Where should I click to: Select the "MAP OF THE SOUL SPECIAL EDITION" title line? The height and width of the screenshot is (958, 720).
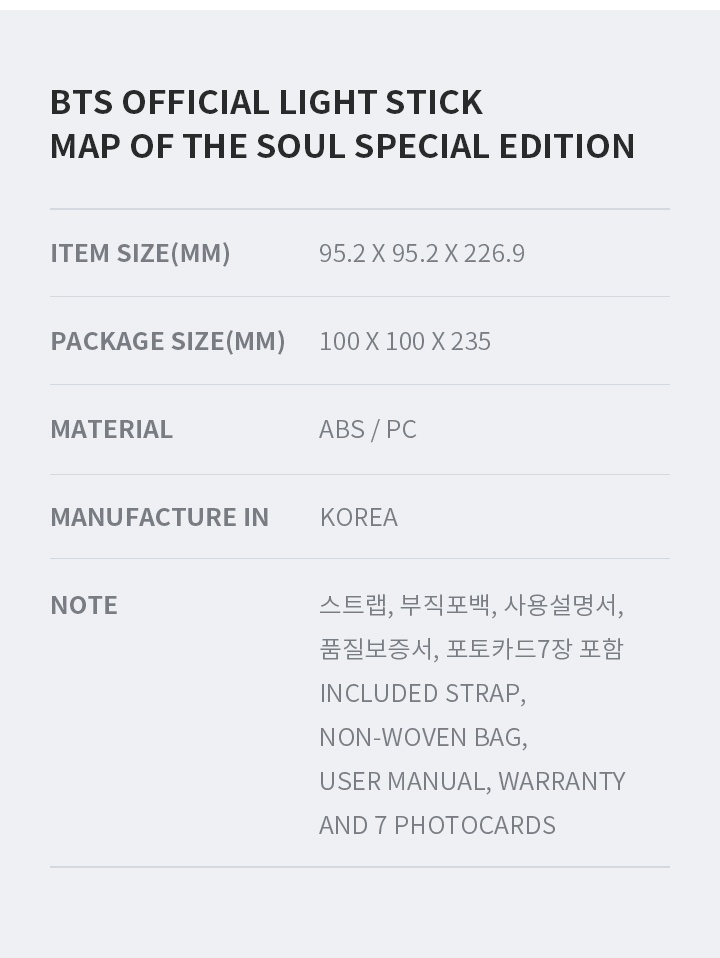tap(342, 146)
